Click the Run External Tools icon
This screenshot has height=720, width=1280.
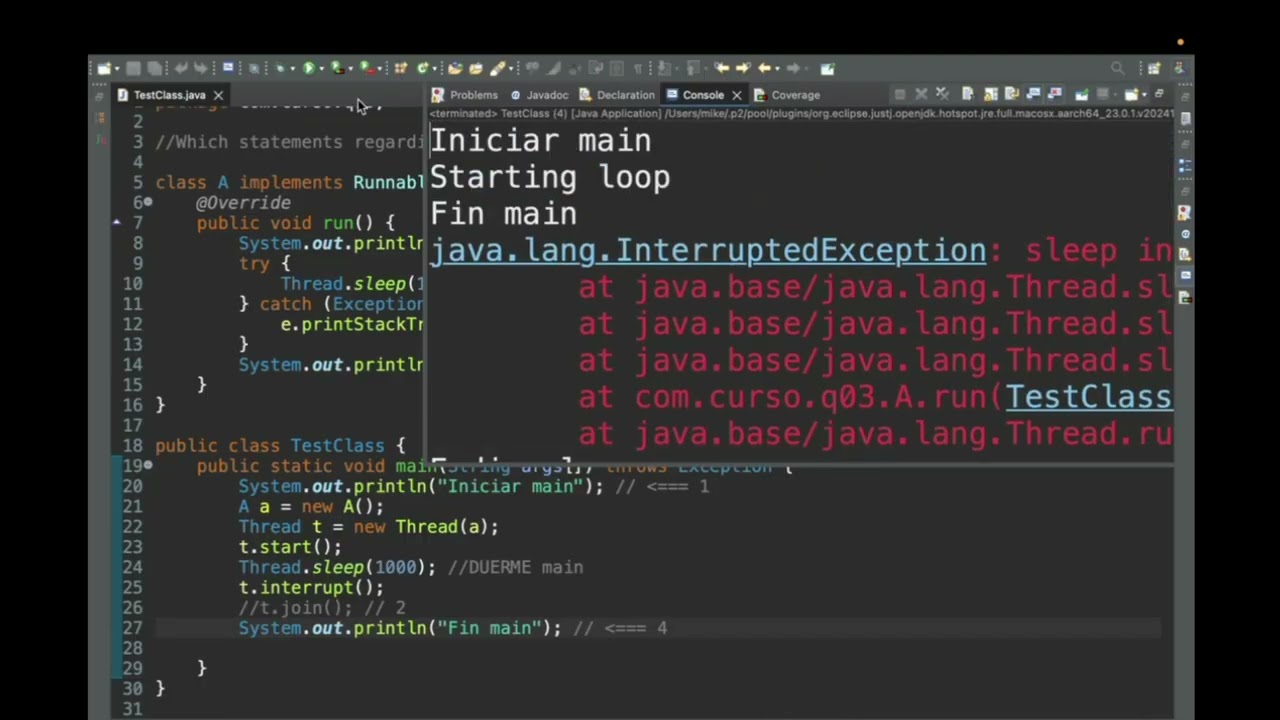tap(367, 69)
